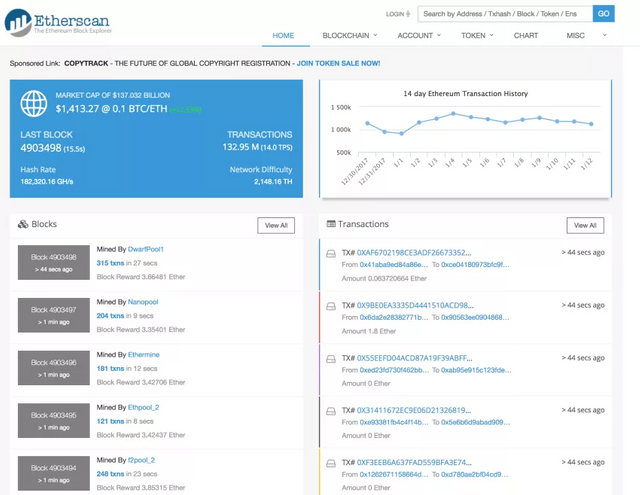Open transaction 0XF3EEB6A637FAD559BFA3E74

(414, 462)
